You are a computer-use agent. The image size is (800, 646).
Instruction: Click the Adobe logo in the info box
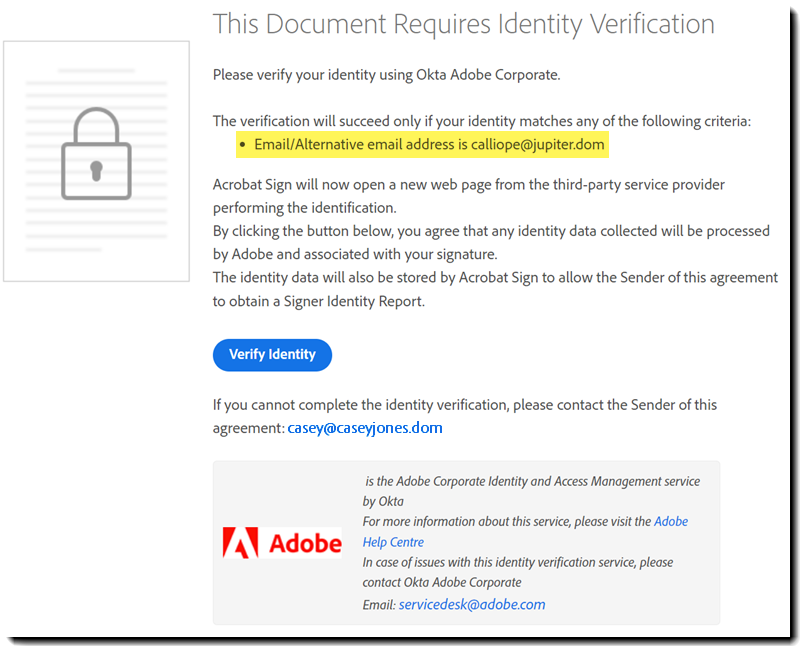point(281,543)
